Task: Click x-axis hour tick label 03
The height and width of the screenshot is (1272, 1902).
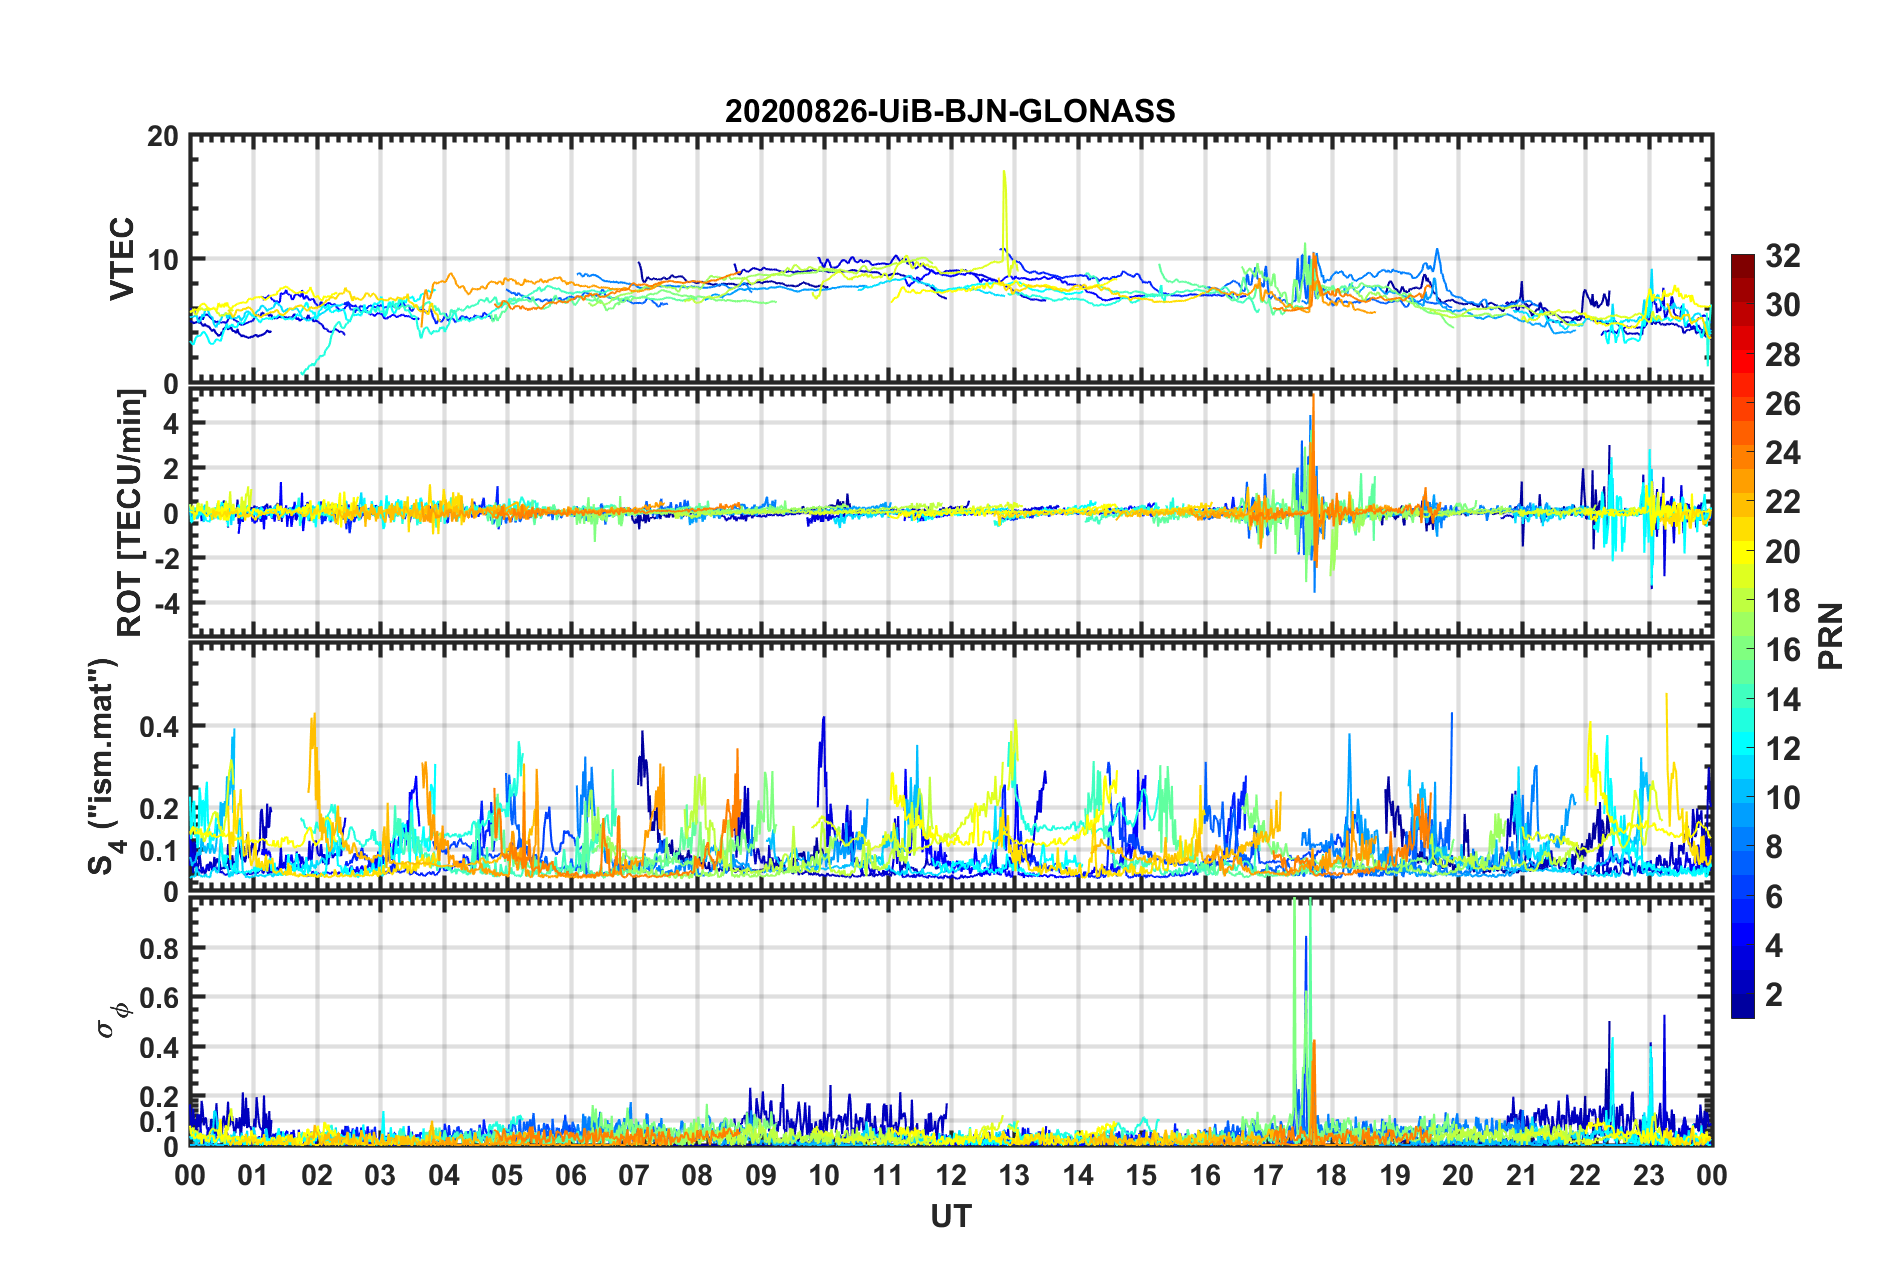Action: click(x=380, y=1175)
